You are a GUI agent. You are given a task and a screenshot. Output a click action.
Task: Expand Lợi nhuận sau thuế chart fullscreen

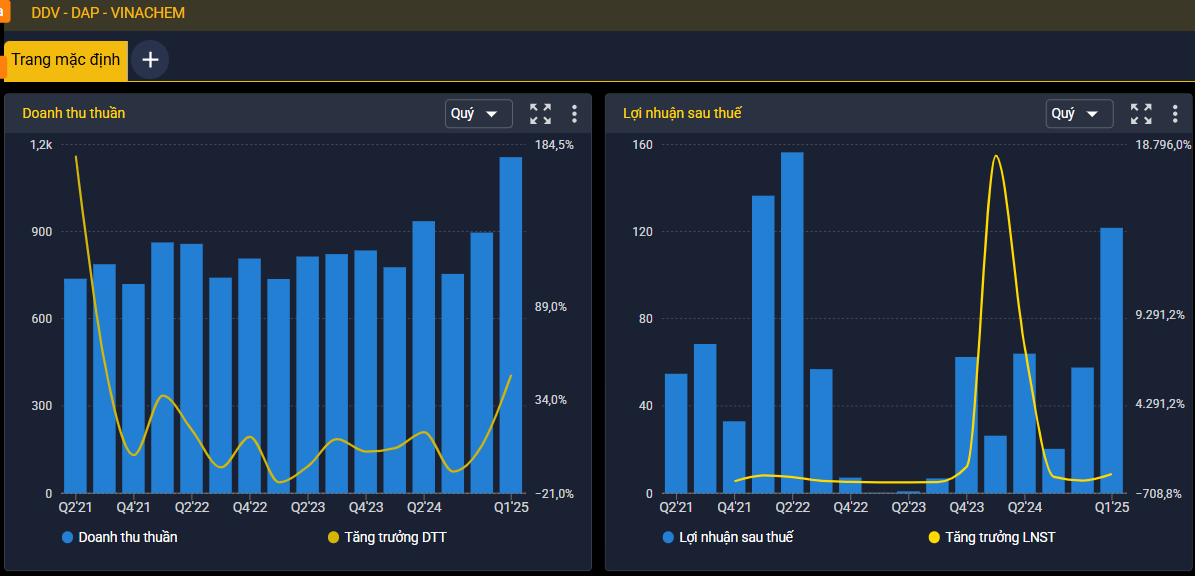coord(1141,114)
